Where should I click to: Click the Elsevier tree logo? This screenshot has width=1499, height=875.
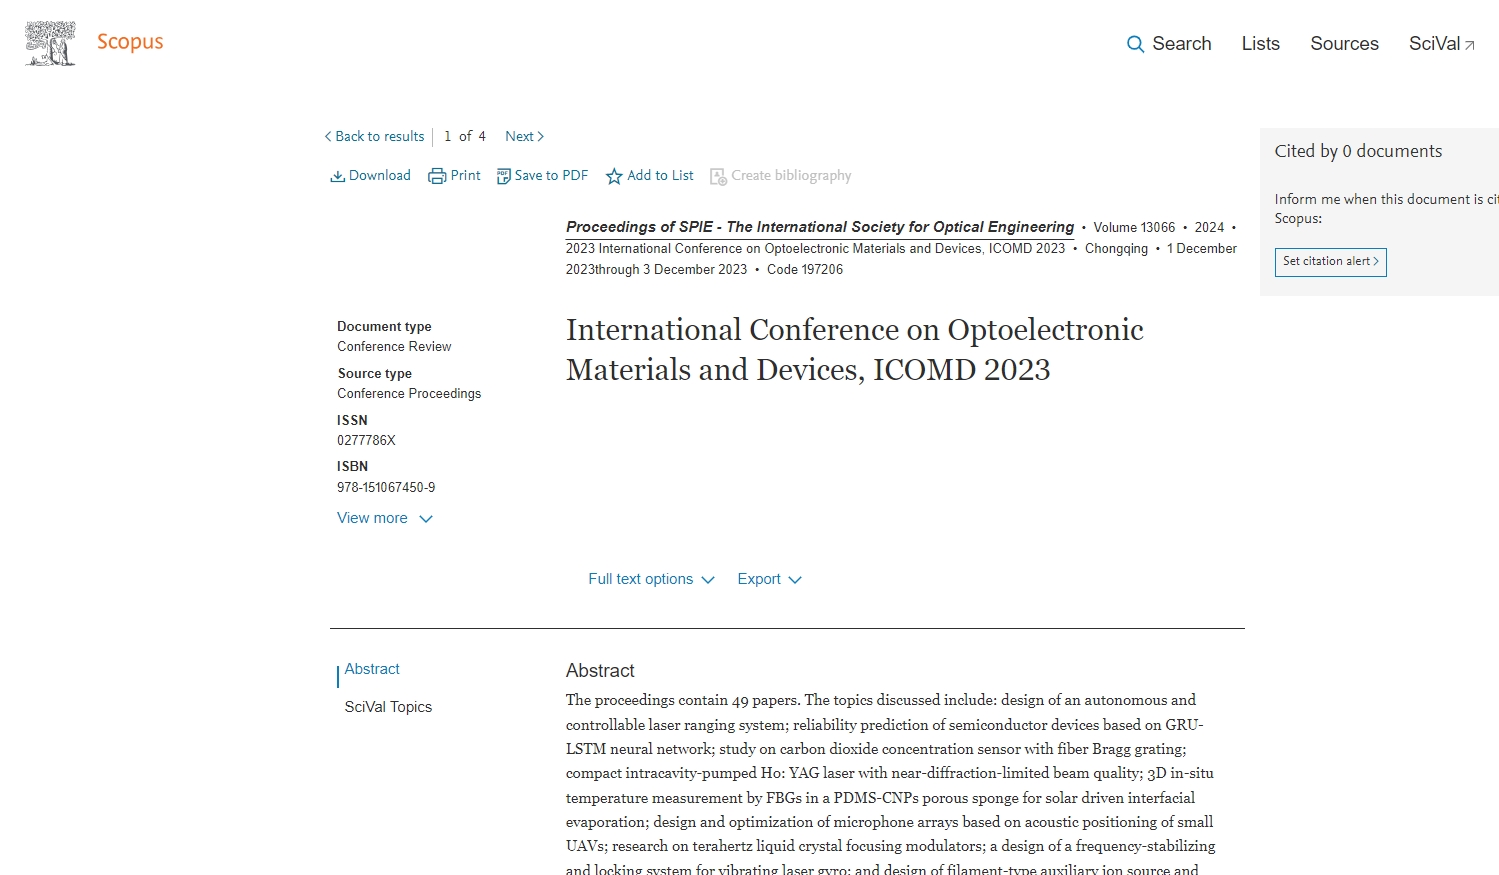[50, 43]
